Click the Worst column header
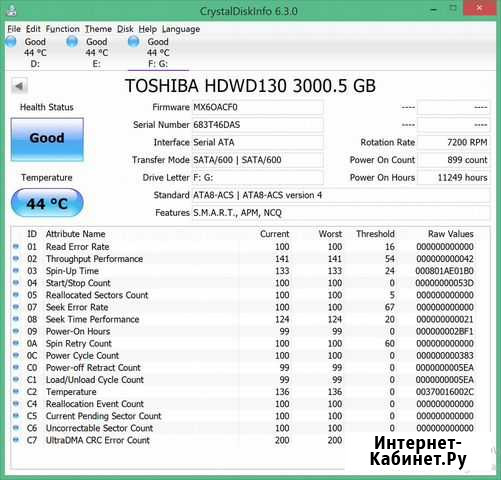The height and width of the screenshot is (480, 501). (x=330, y=234)
